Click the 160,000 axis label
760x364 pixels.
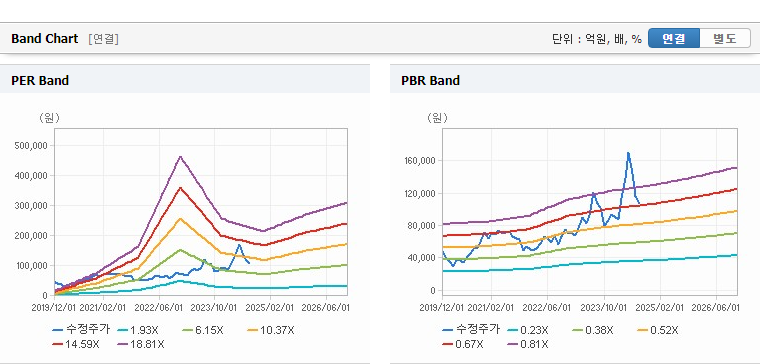420,160
